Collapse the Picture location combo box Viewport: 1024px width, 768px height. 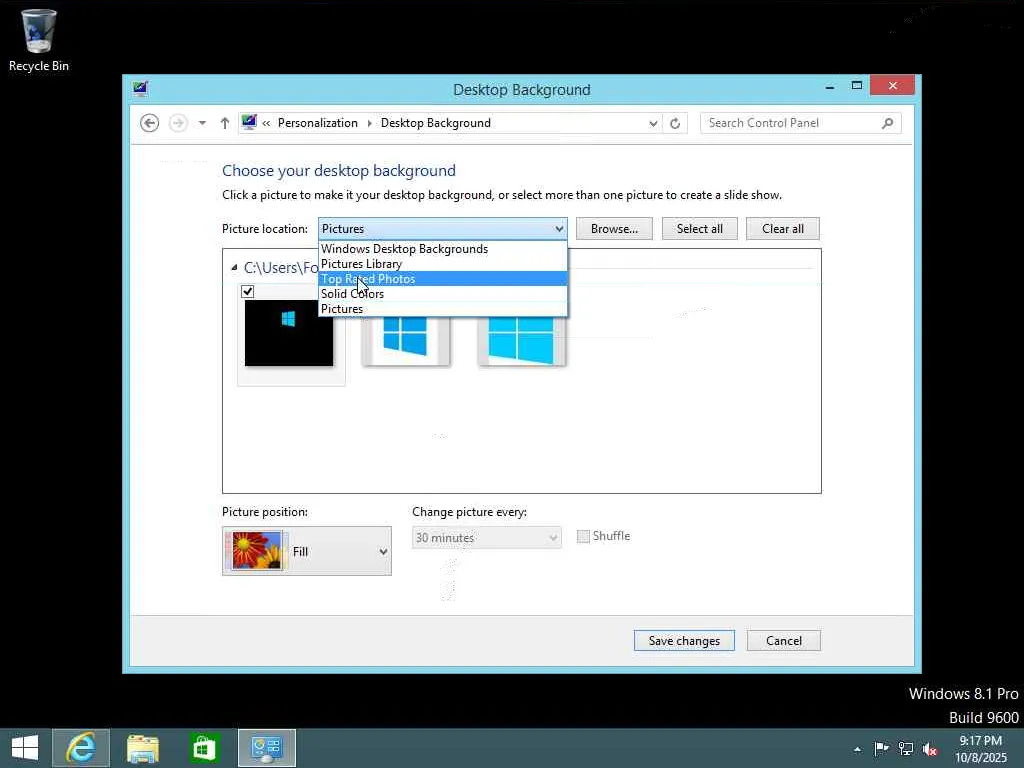point(443,229)
